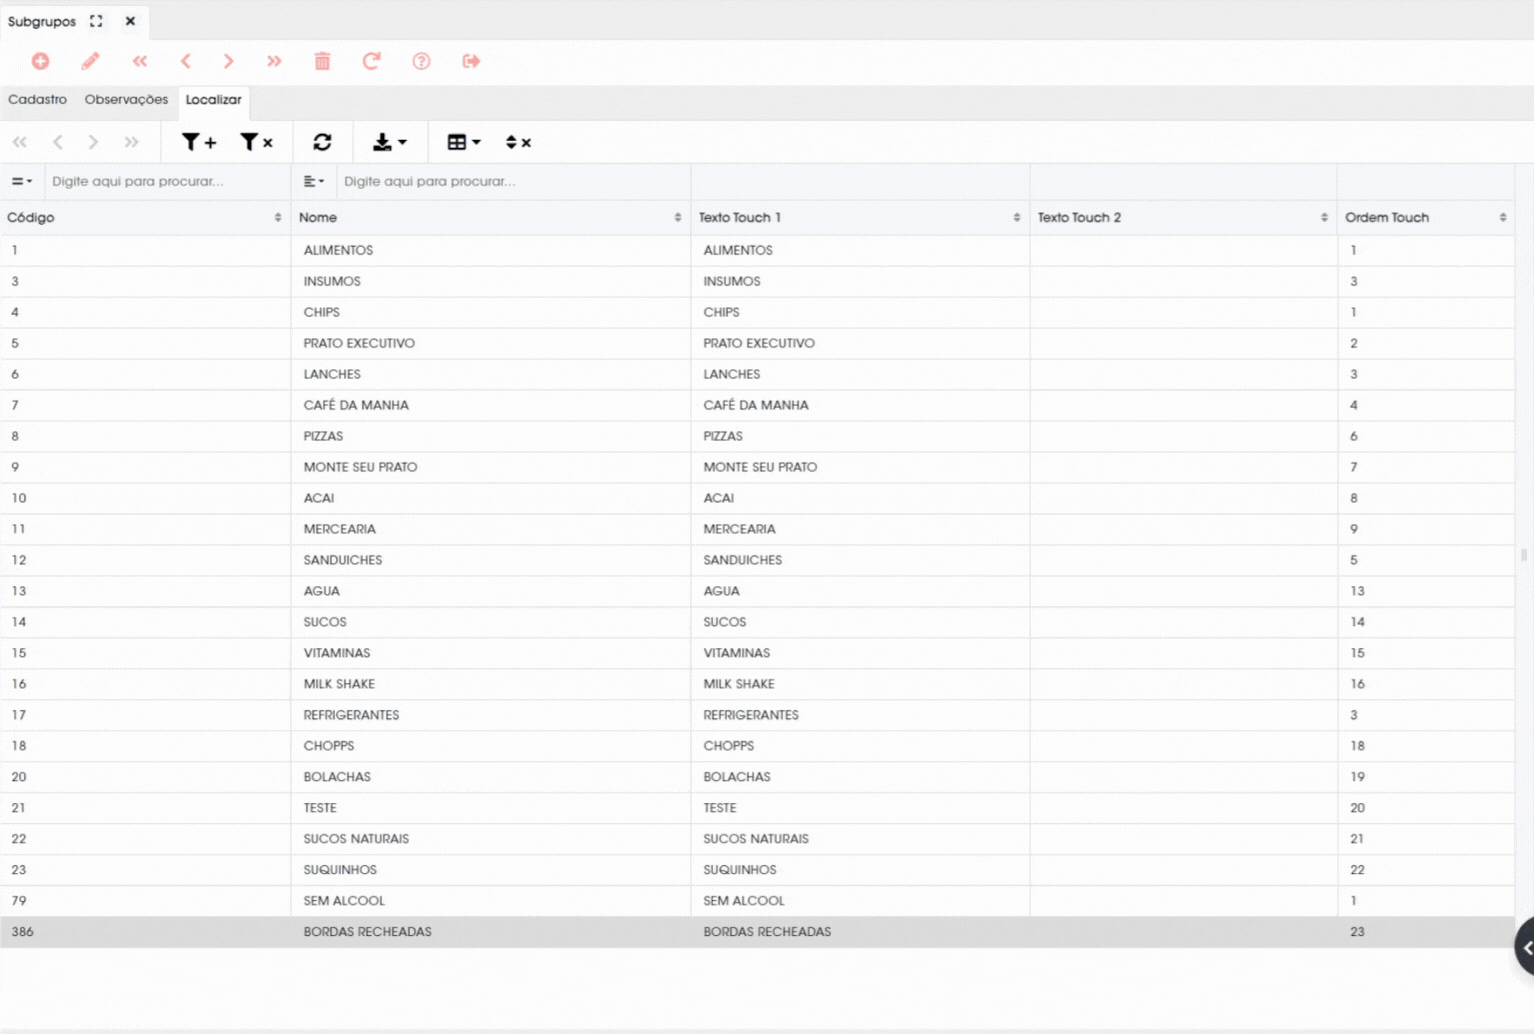Go to previous record with red left arrow
This screenshot has width=1534, height=1034.
click(x=185, y=61)
